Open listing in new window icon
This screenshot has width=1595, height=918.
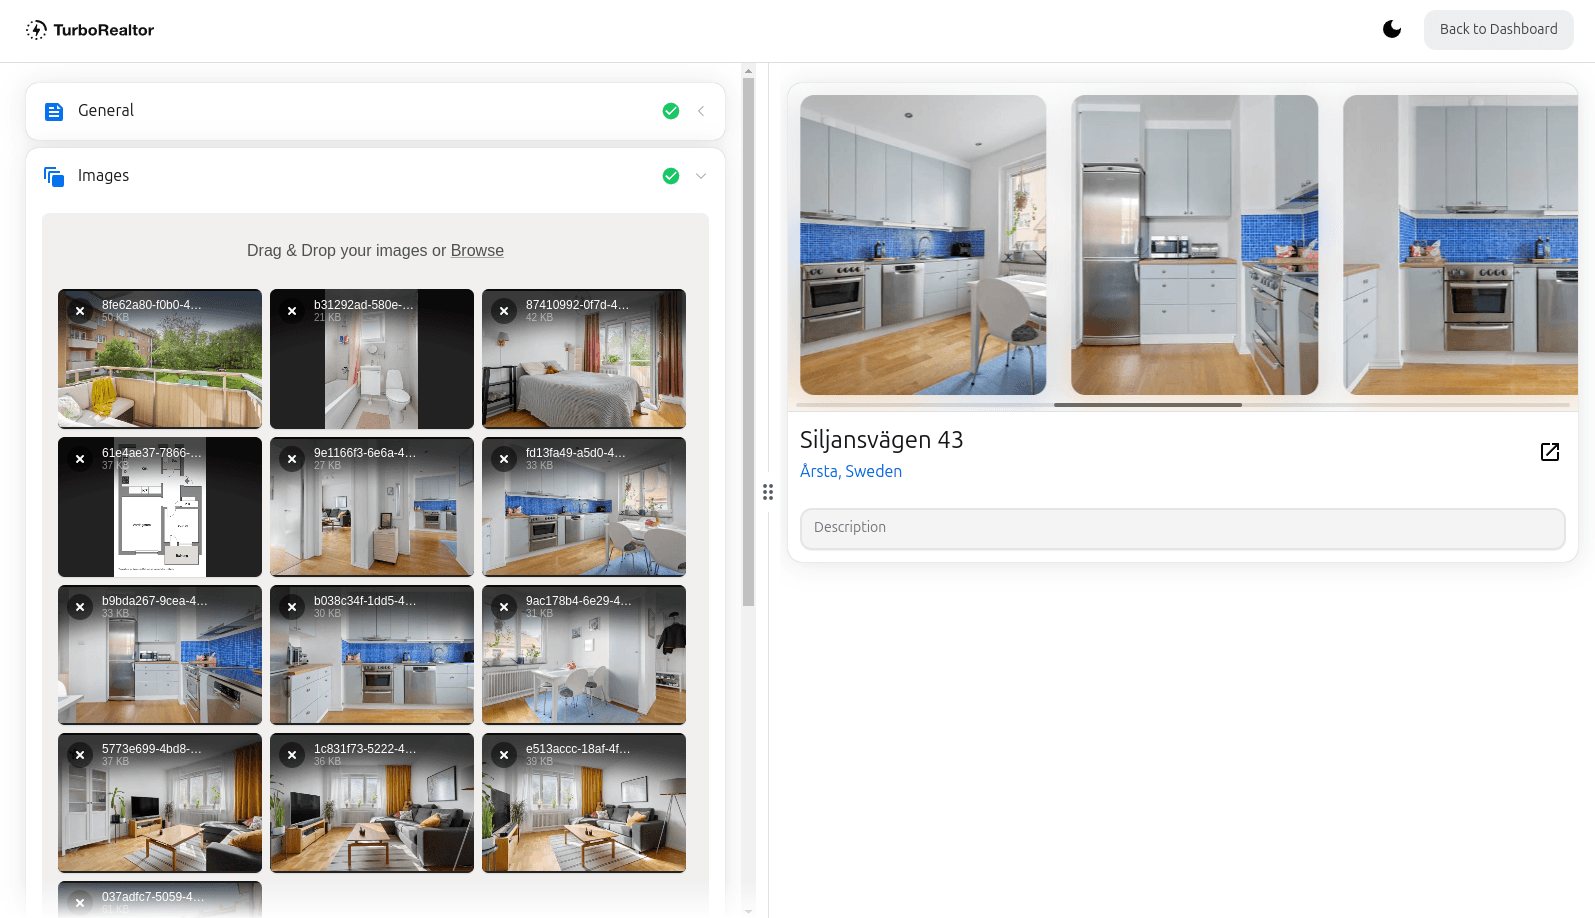click(1549, 452)
